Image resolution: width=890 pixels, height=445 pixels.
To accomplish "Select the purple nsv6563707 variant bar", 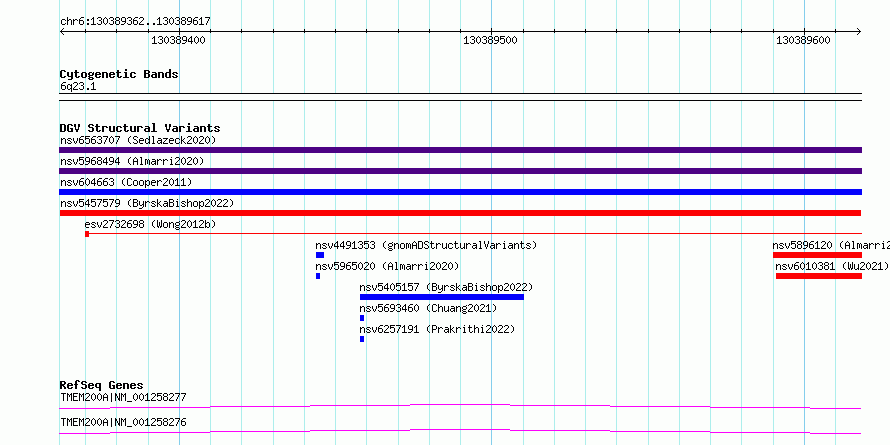I will (460, 150).
